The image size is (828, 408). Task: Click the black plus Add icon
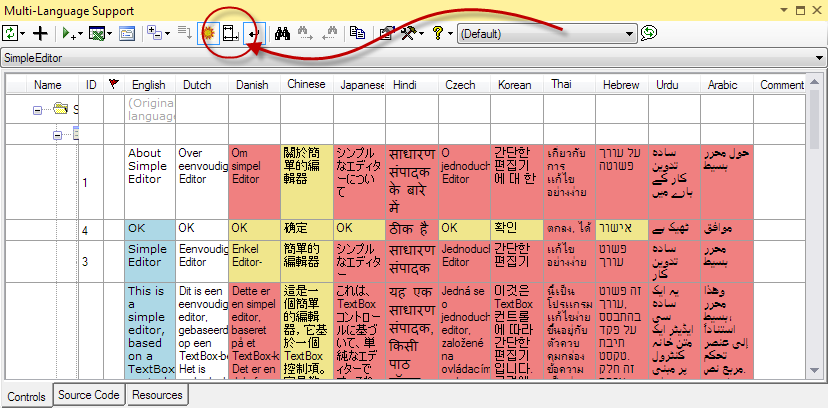(41, 33)
